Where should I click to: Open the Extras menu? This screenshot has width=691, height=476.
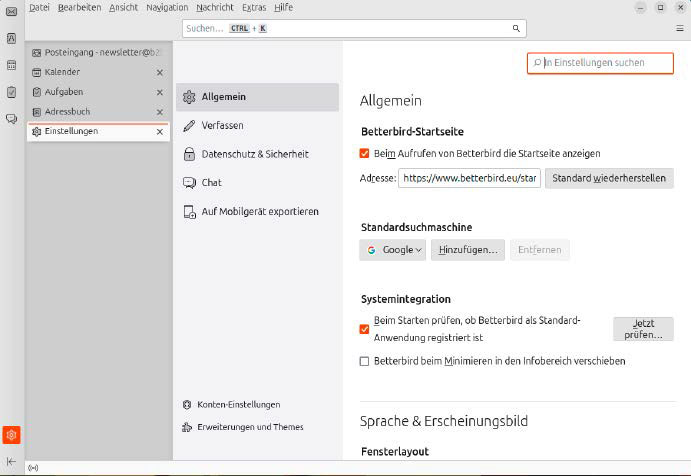(254, 7)
